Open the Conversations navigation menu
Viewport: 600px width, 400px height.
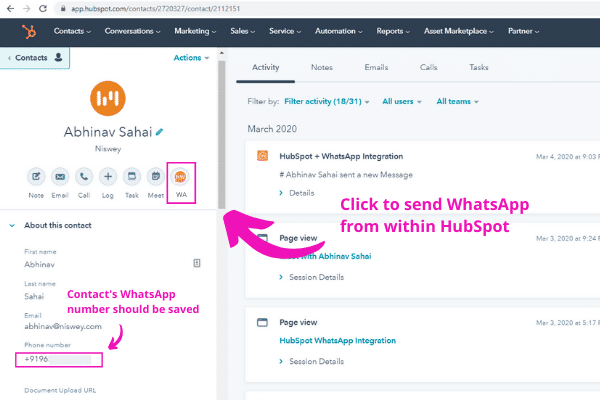[x=132, y=31]
